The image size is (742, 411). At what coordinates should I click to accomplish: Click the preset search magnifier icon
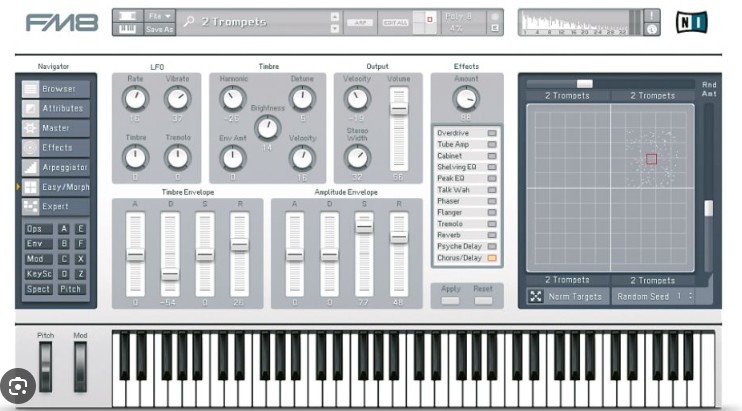pos(189,21)
